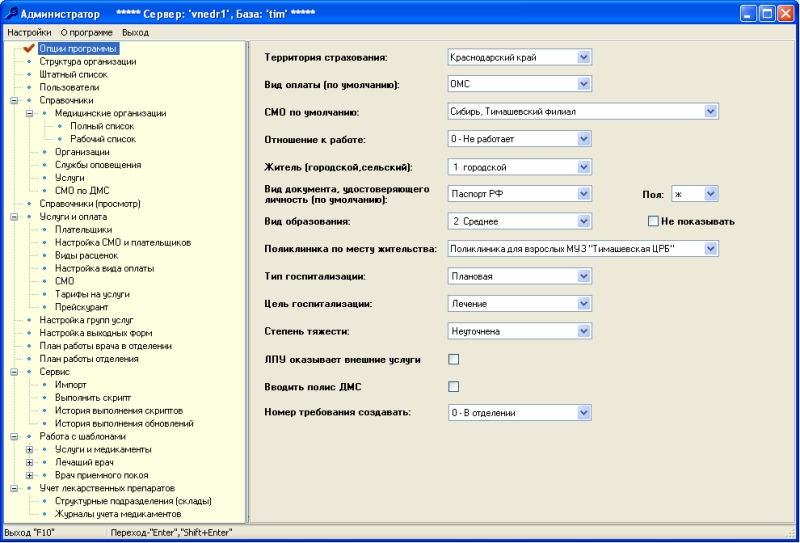Open Прейскурант tree item
This screenshot has width=800, height=543.
point(82,307)
